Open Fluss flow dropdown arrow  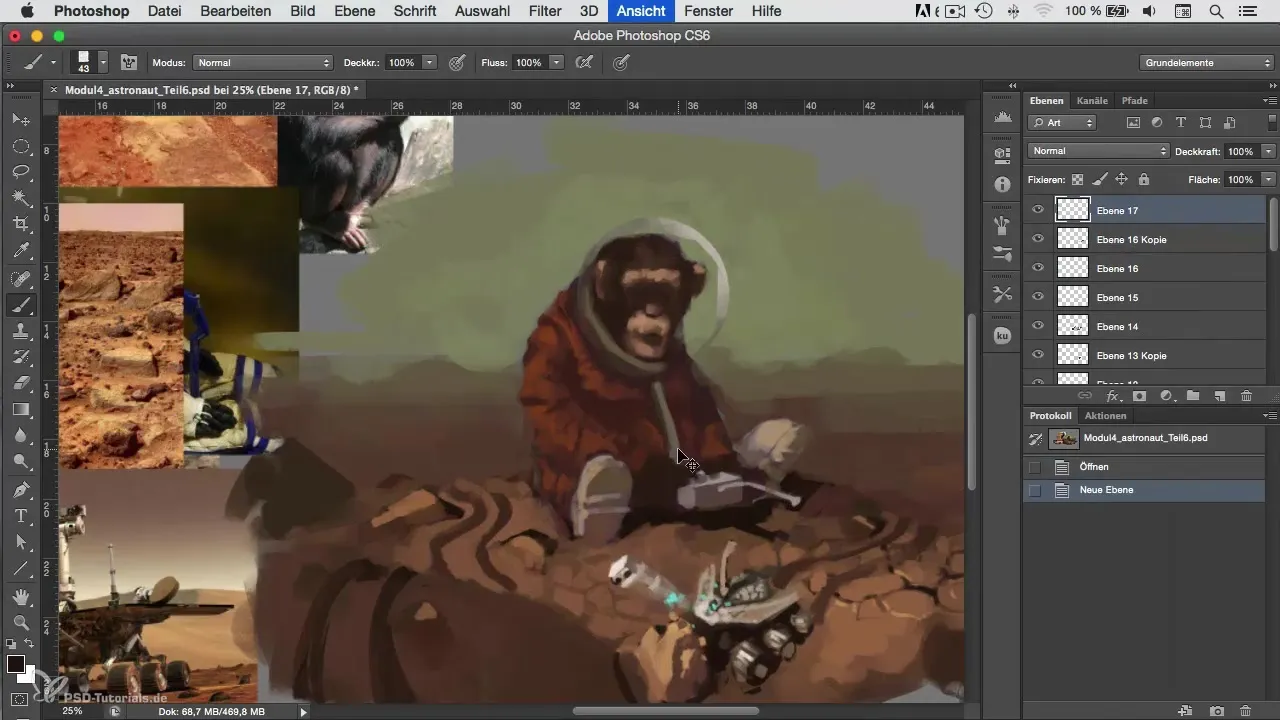coord(556,62)
